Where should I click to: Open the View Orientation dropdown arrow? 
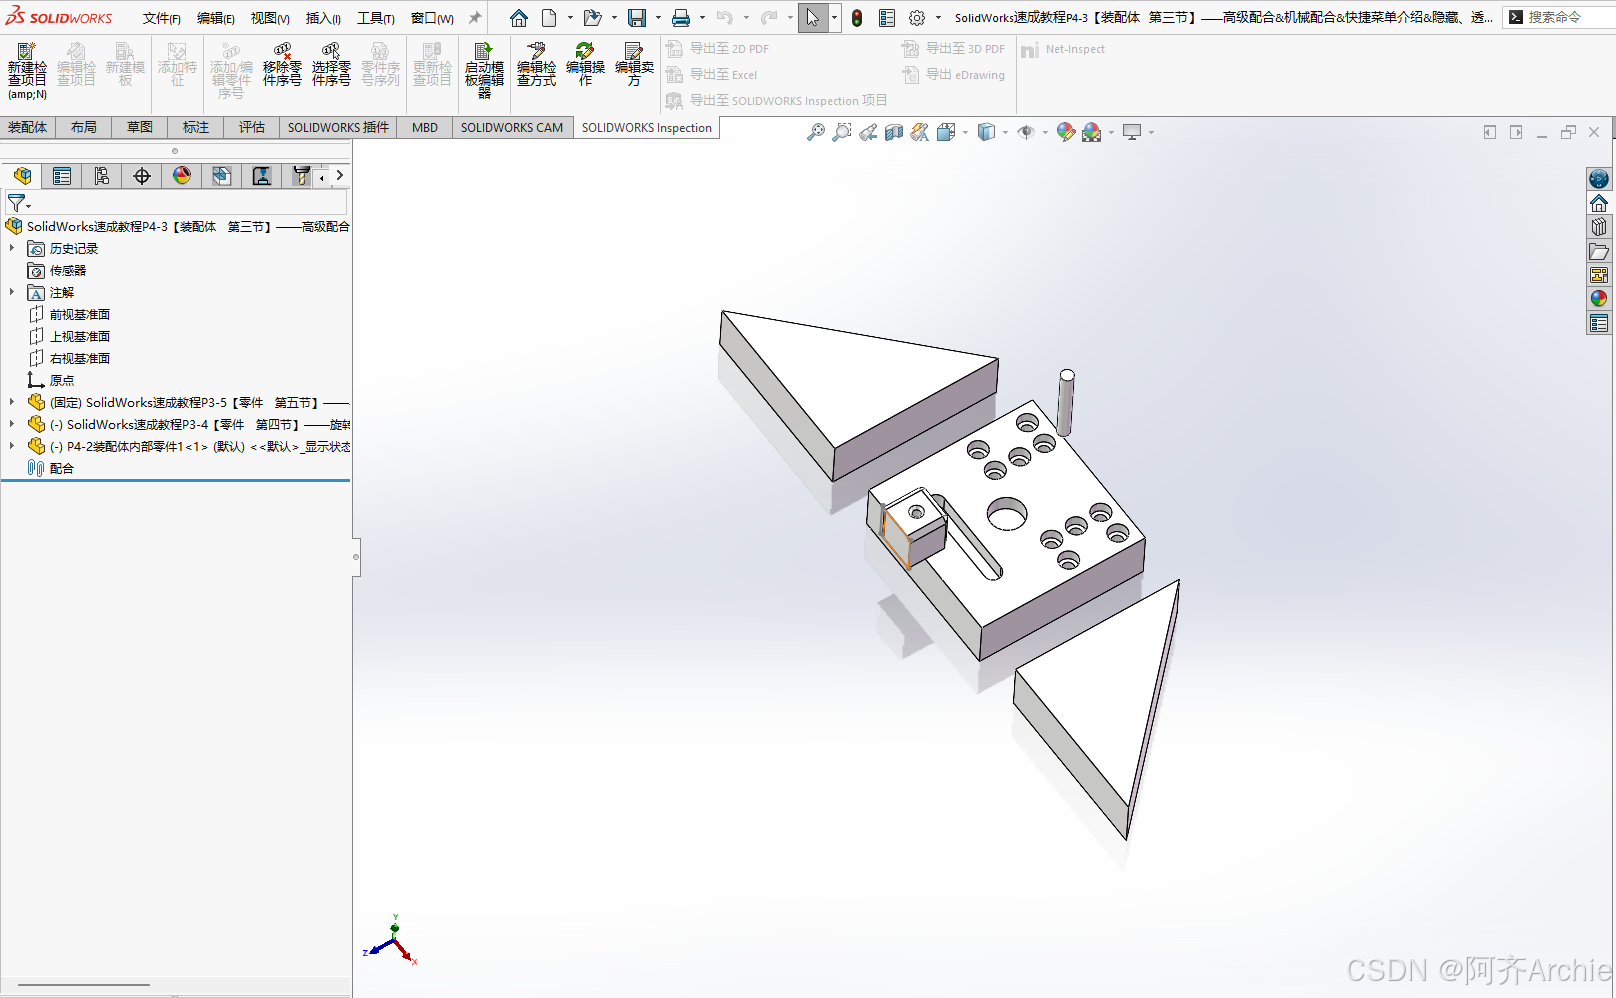(x=965, y=132)
